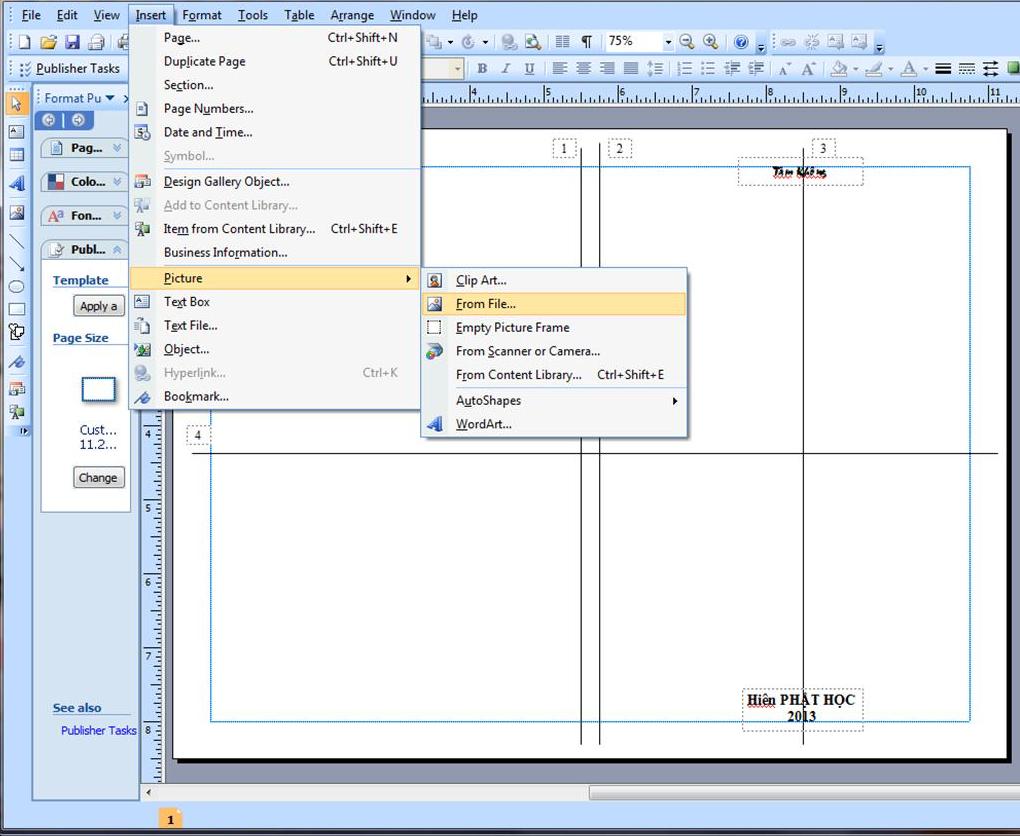The width and height of the screenshot is (1020, 836).
Task: Open a file with the Open folder icon
Action: pos(48,42)
